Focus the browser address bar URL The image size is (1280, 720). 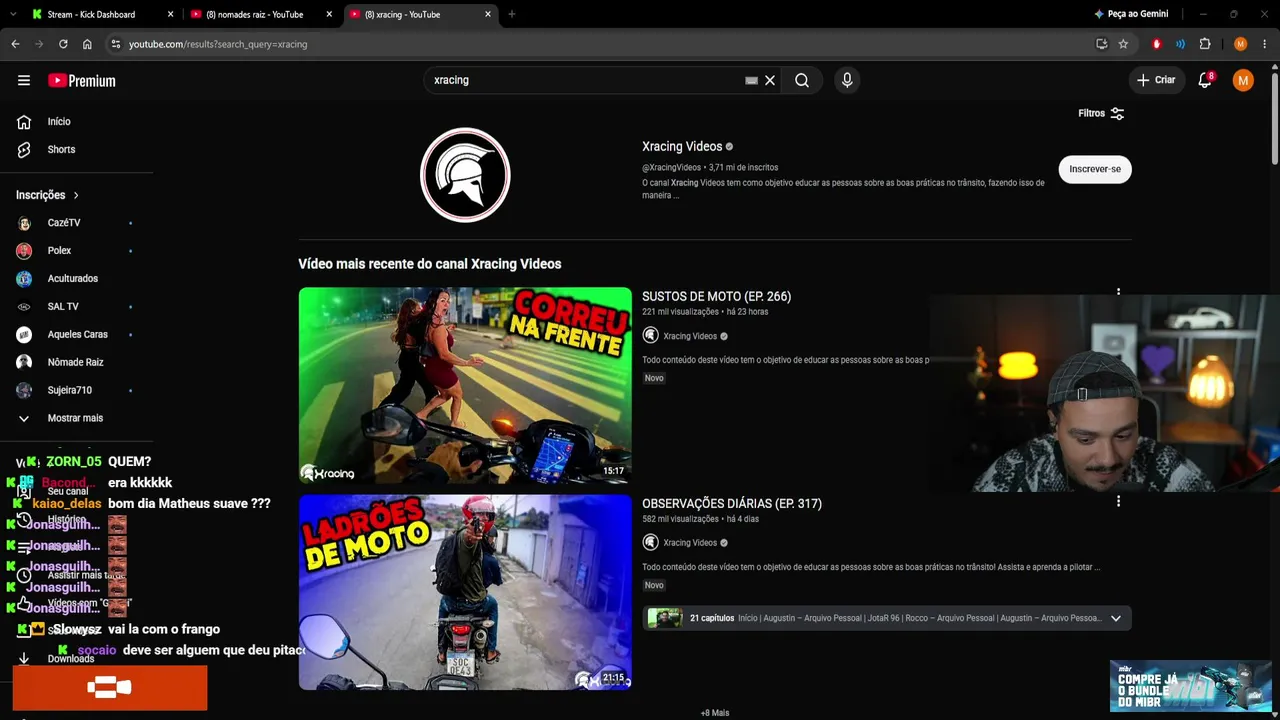[600, 44]
